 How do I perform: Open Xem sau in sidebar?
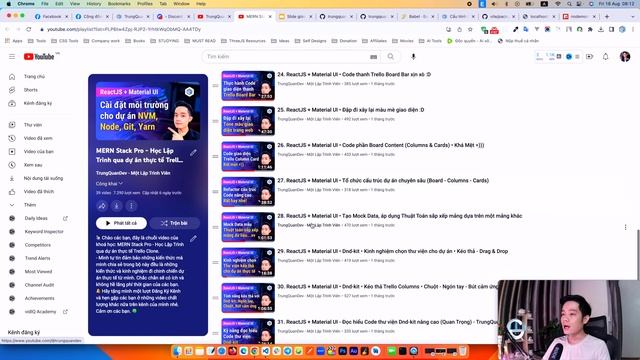click(x=33, y=165)
